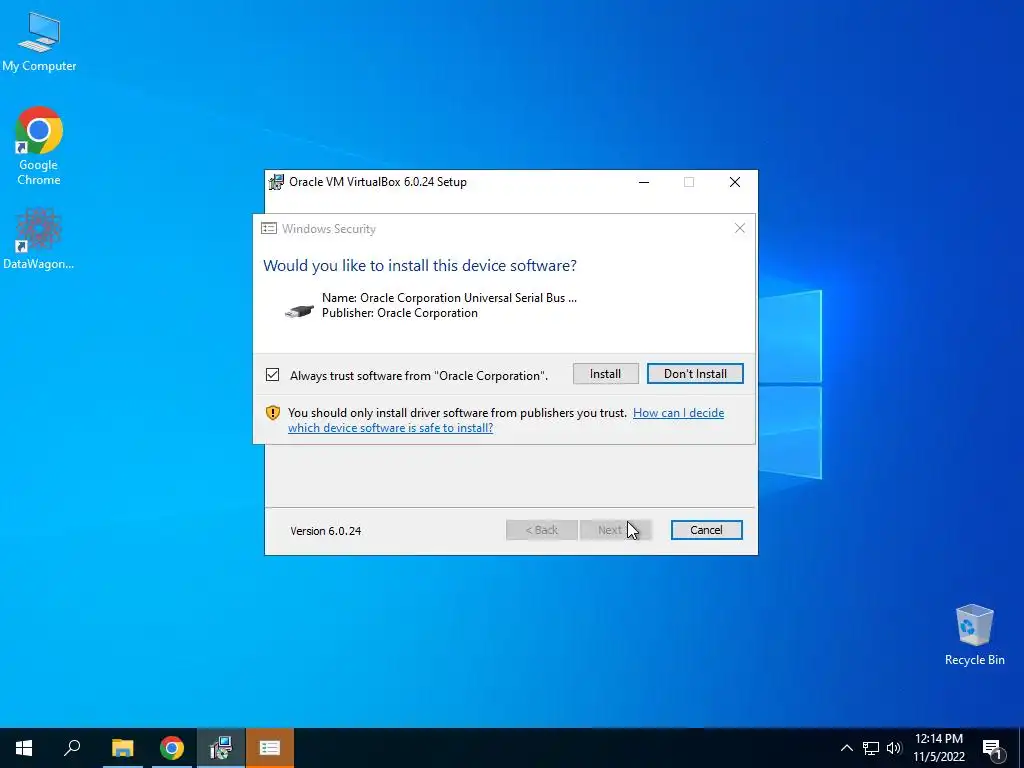Viewport: 1024px width, 768px height.
Task: Open Google Chrome desktop shortcut
Action: click(x=39, y=146)
